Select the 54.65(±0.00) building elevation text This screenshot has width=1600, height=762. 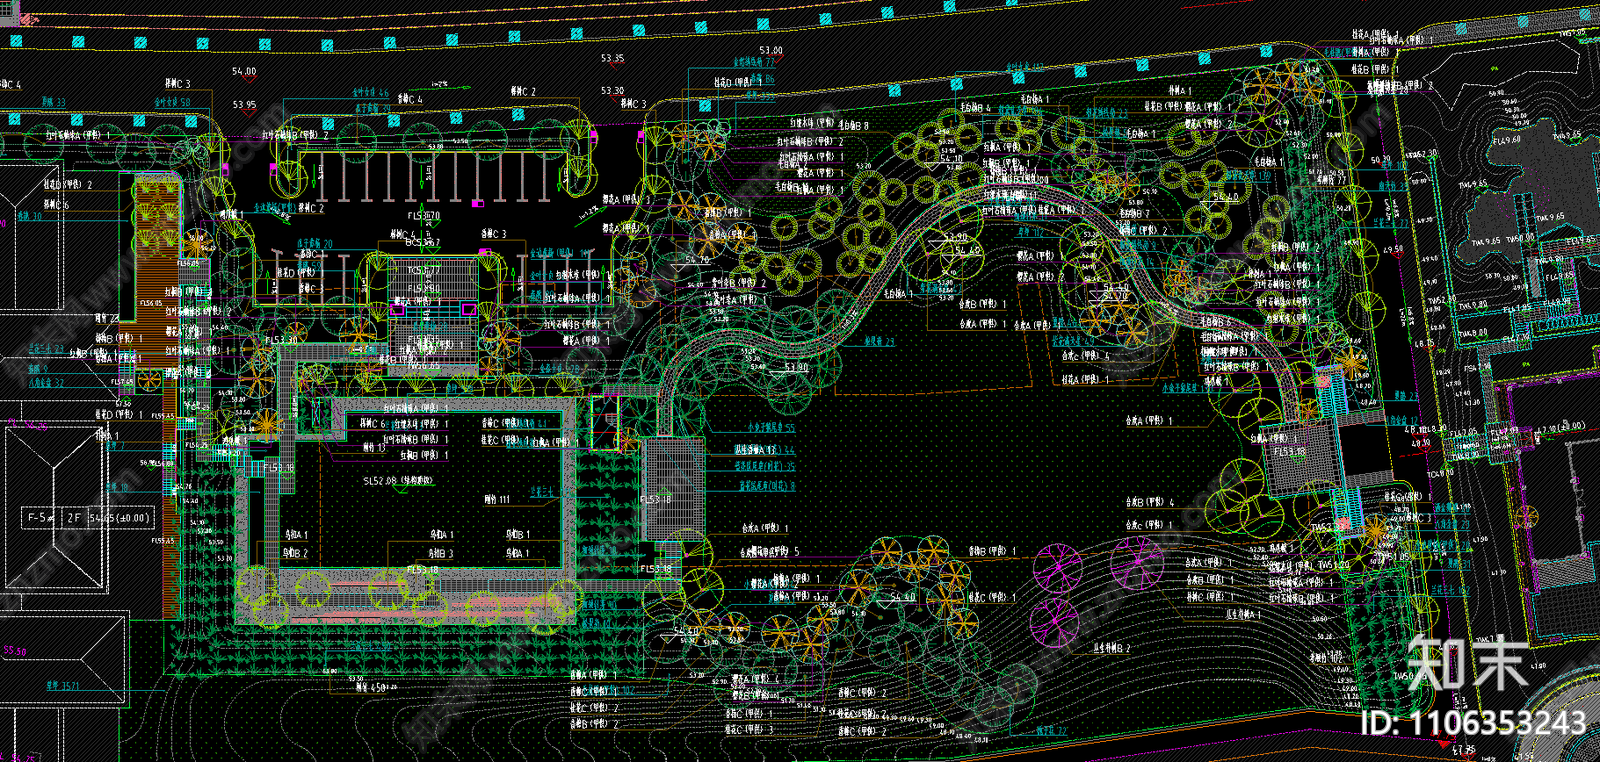(x=120, y=517)
